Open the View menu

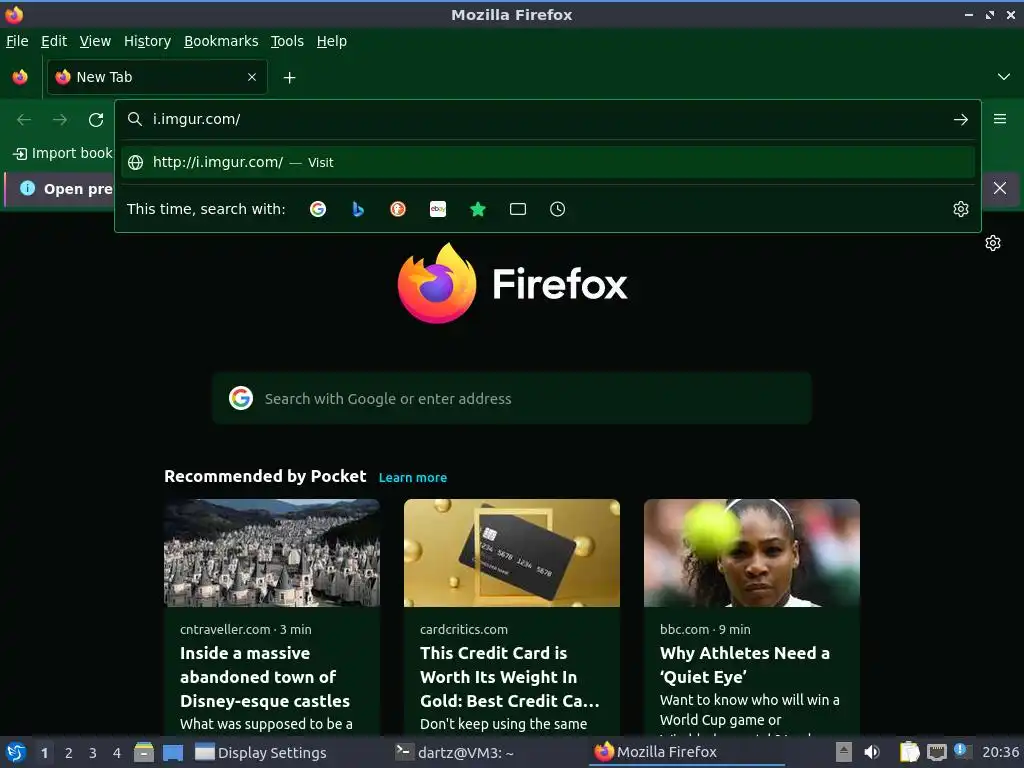pos(95,41)
